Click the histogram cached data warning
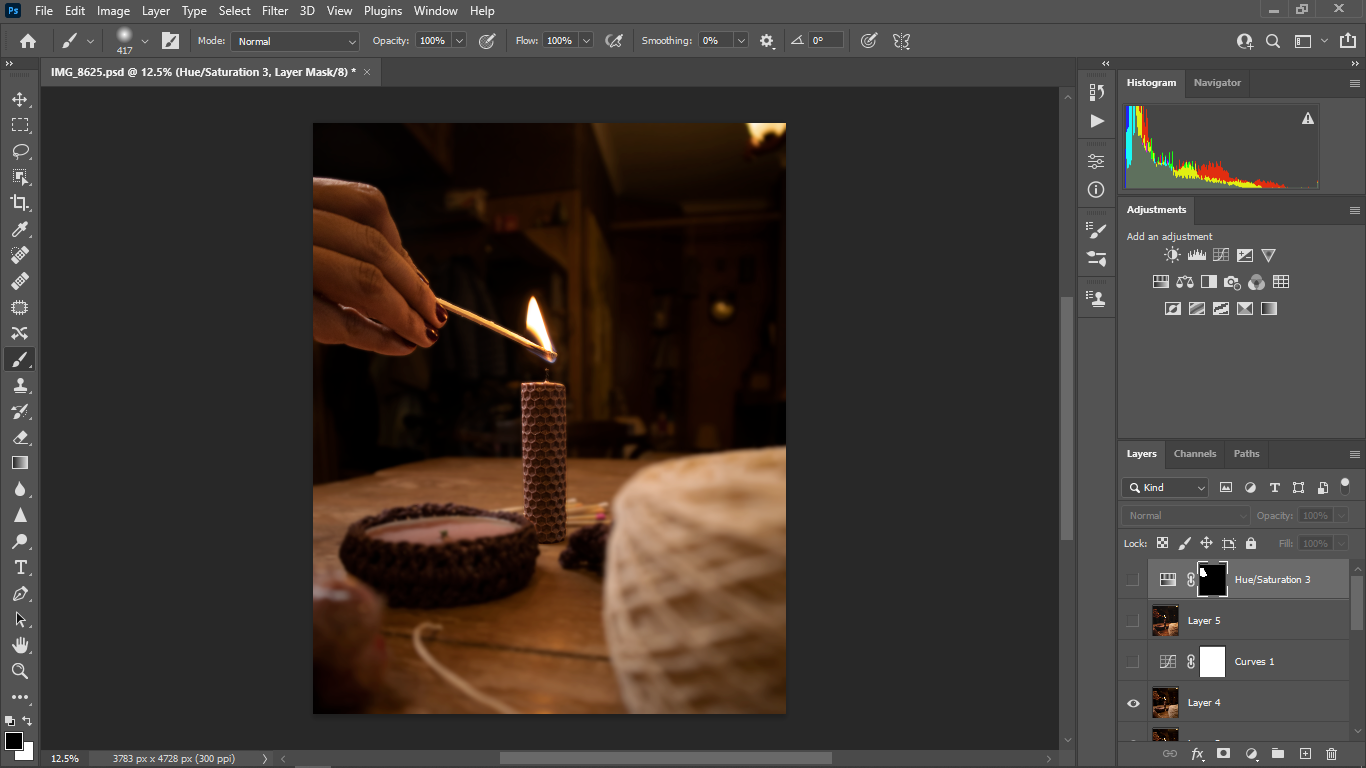Viewport: 1366px width, 768px height. point(1307,118)
